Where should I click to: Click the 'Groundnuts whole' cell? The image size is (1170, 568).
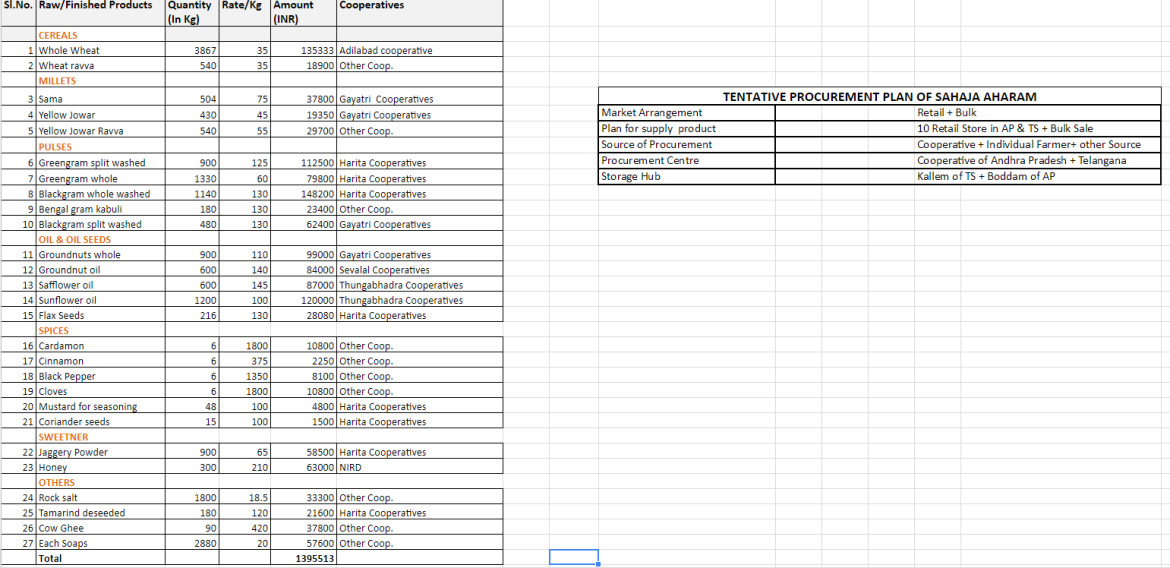pos(100,255)
